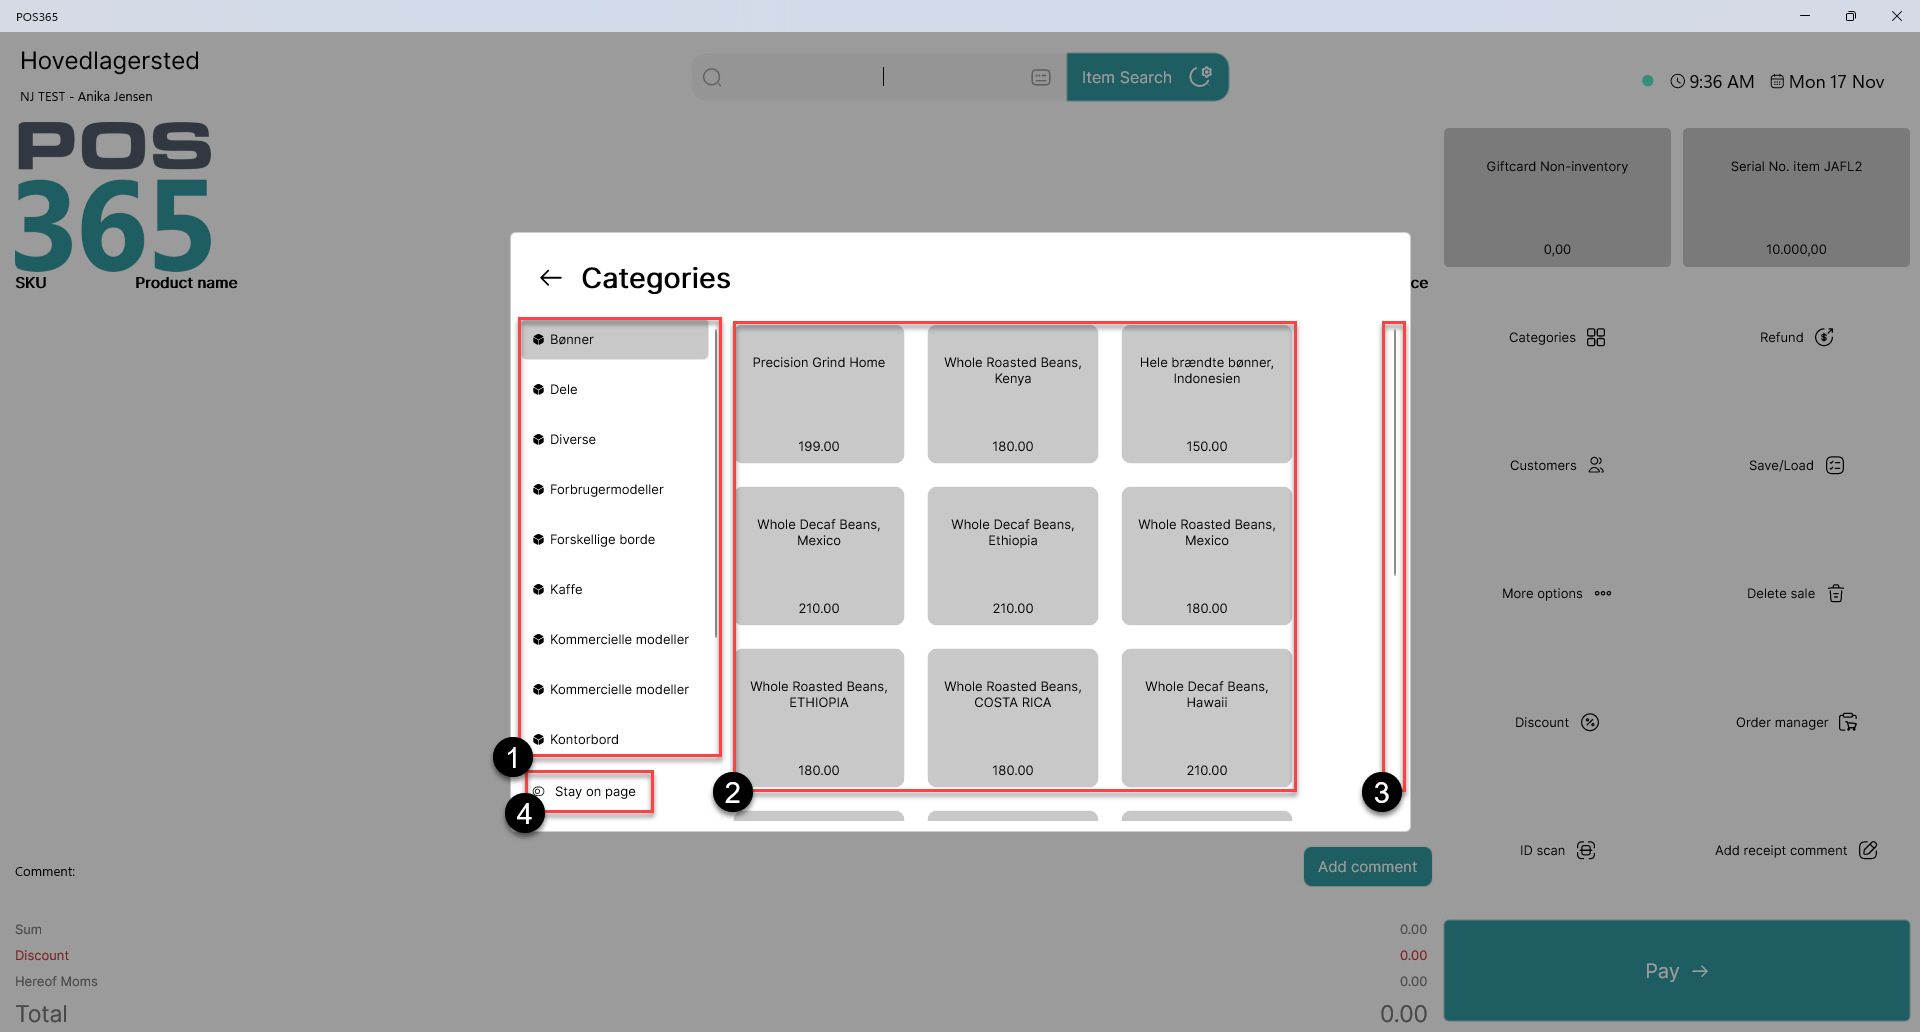Go back using the Categories arrow
This screenshot has width=1920, height=1032.
tap(550, 278)
